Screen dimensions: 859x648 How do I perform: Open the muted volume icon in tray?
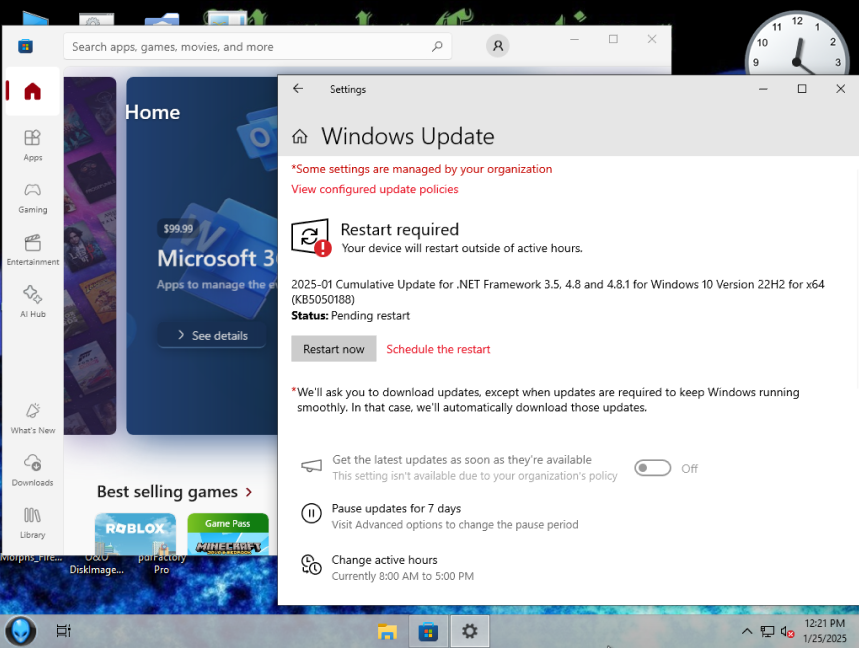[x=787, y=632]
